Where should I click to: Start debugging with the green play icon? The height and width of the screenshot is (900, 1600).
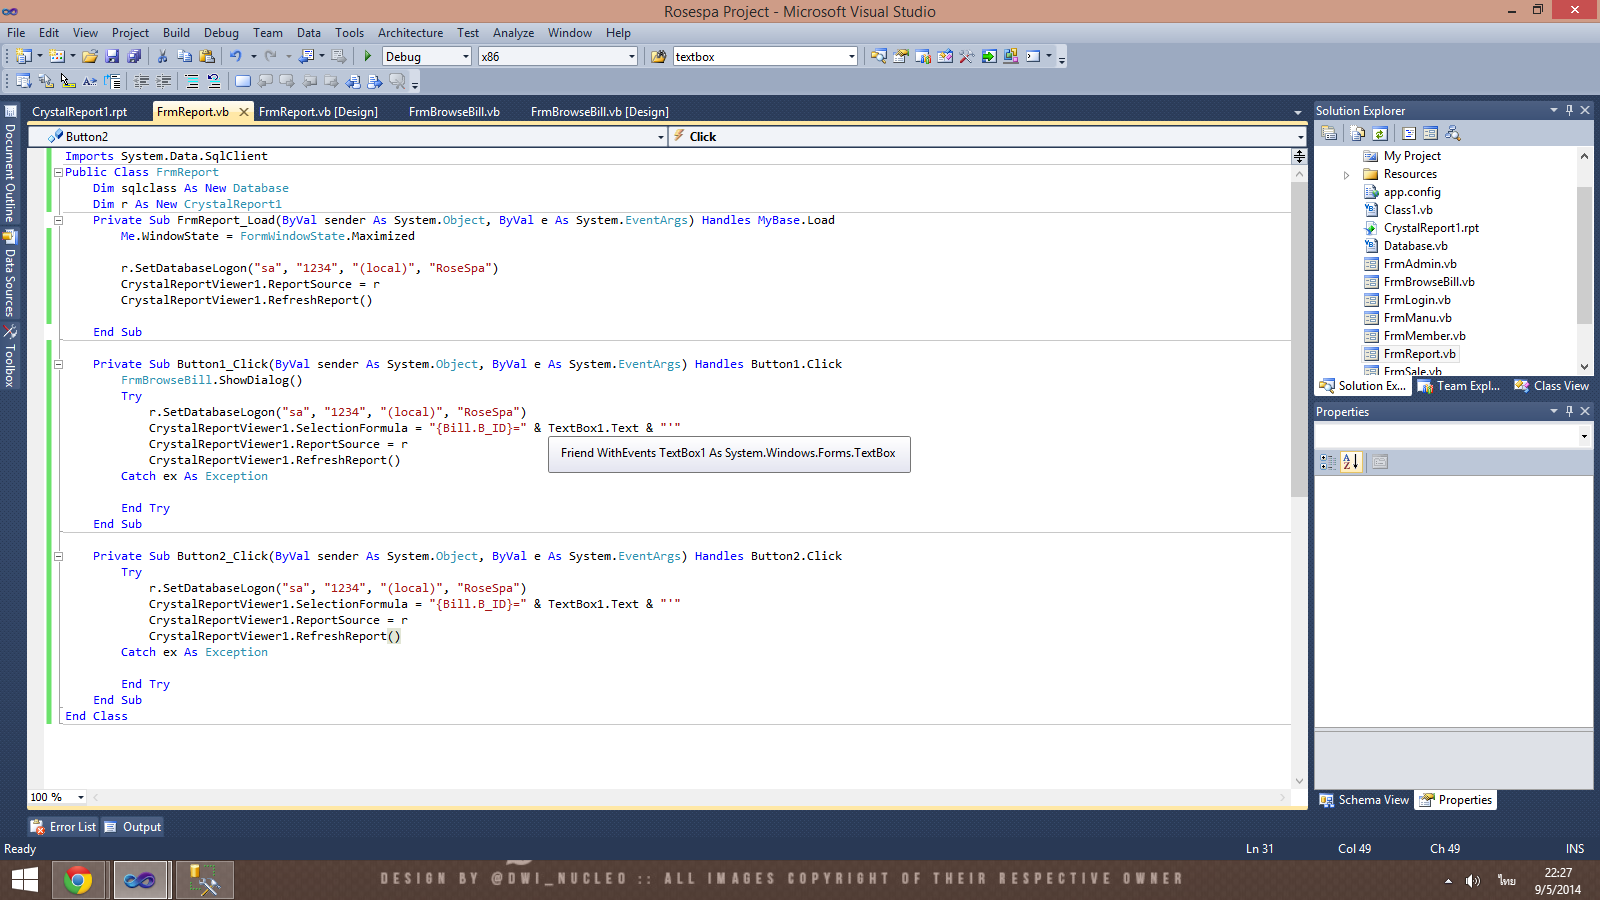[368, 56]
